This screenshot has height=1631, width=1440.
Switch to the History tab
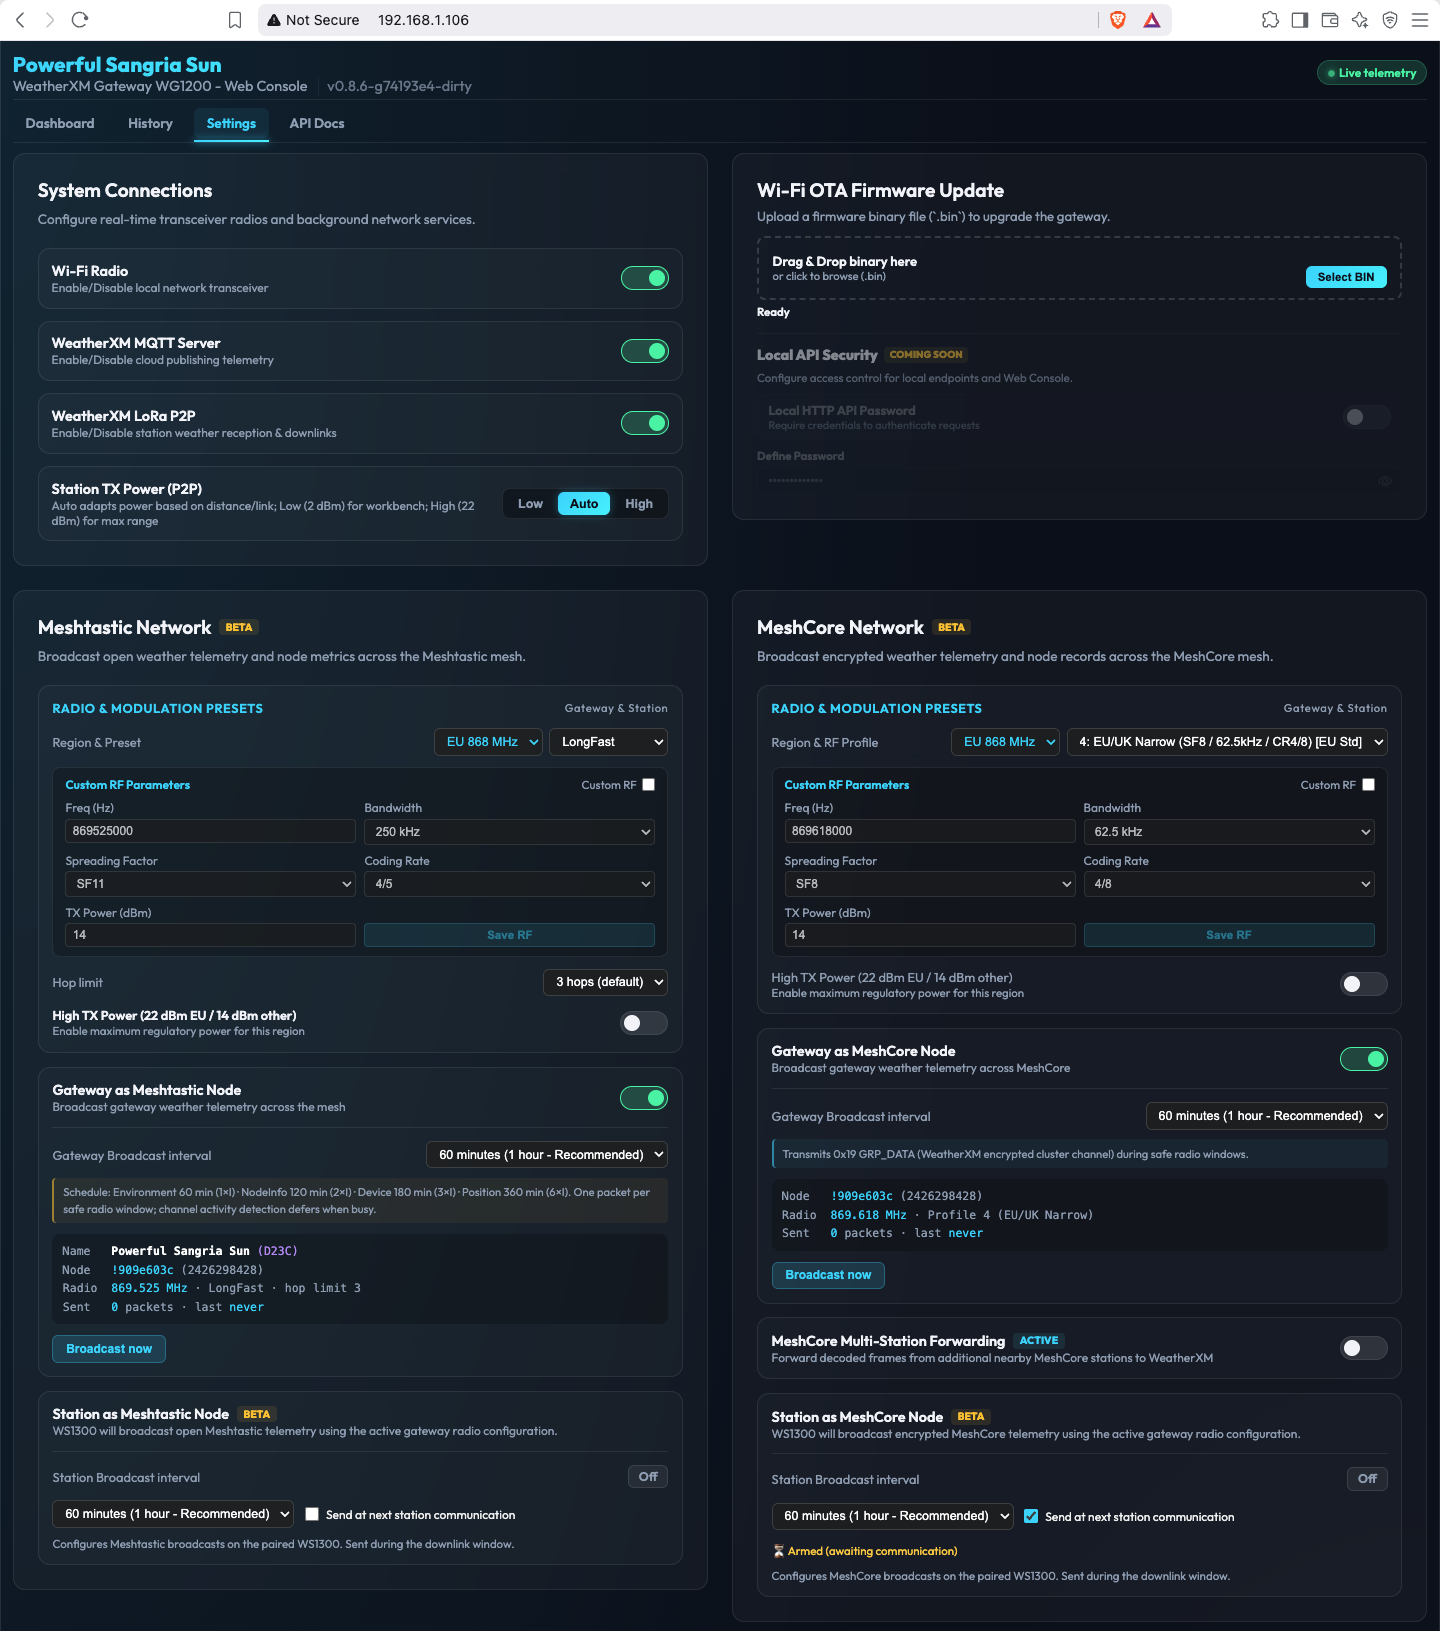[150, 123]
